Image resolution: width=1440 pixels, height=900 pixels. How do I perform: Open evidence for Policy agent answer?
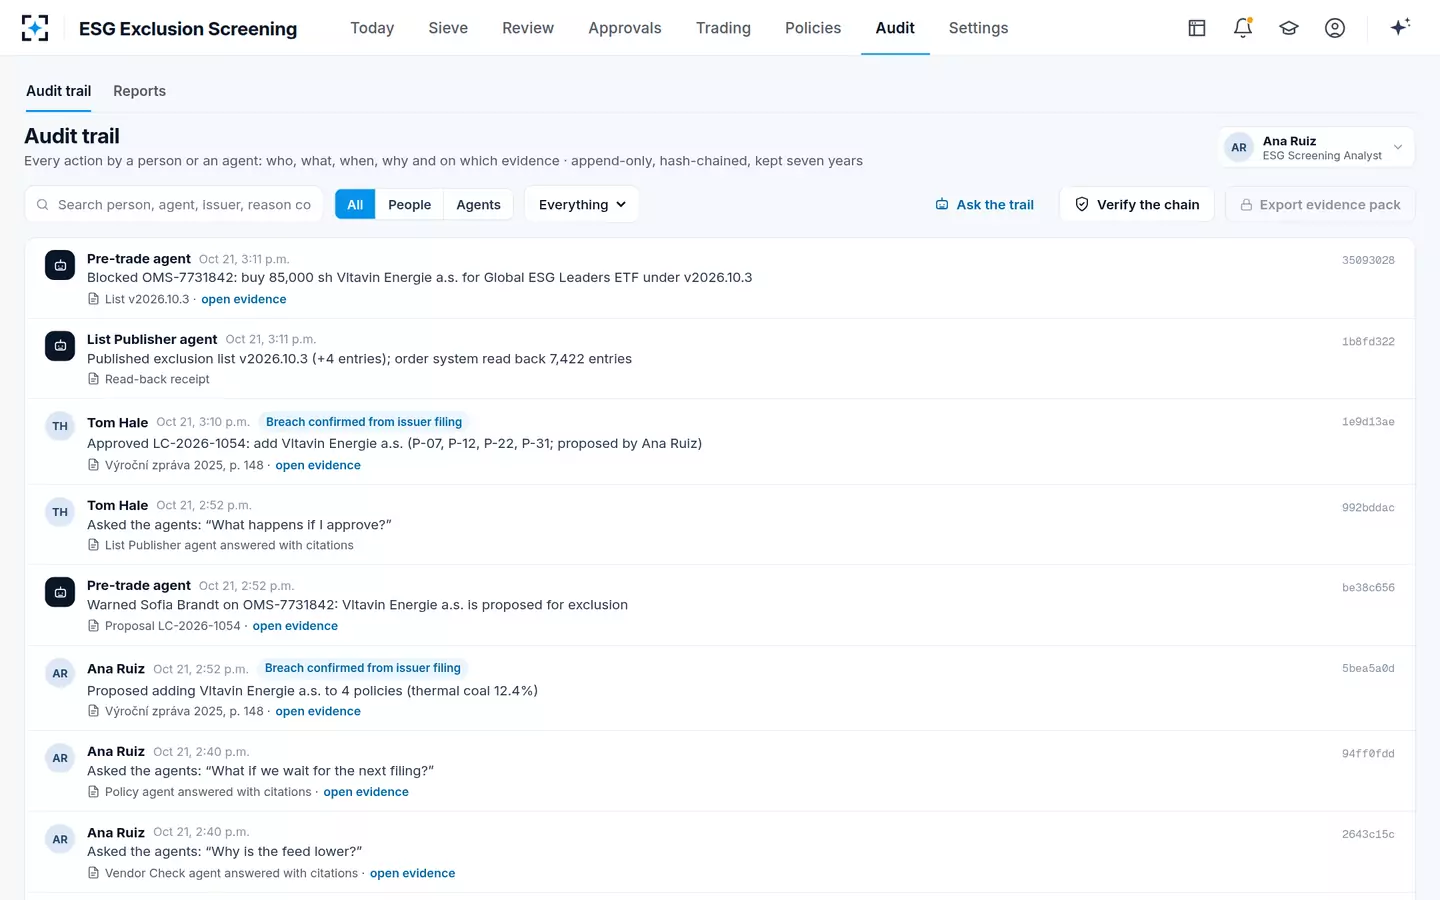(366, 792)
